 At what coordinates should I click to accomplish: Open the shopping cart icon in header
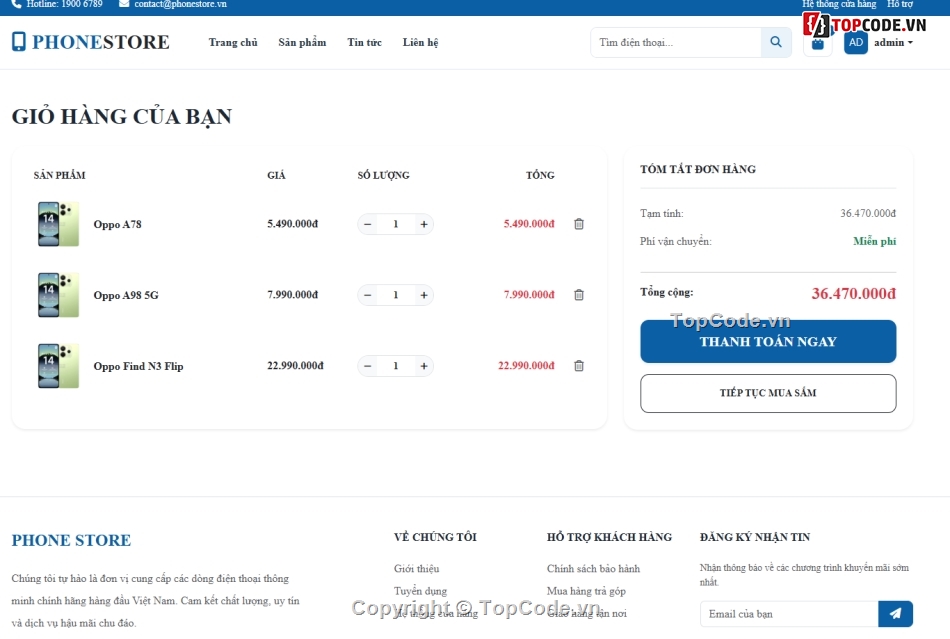click(x=817, y=43)
